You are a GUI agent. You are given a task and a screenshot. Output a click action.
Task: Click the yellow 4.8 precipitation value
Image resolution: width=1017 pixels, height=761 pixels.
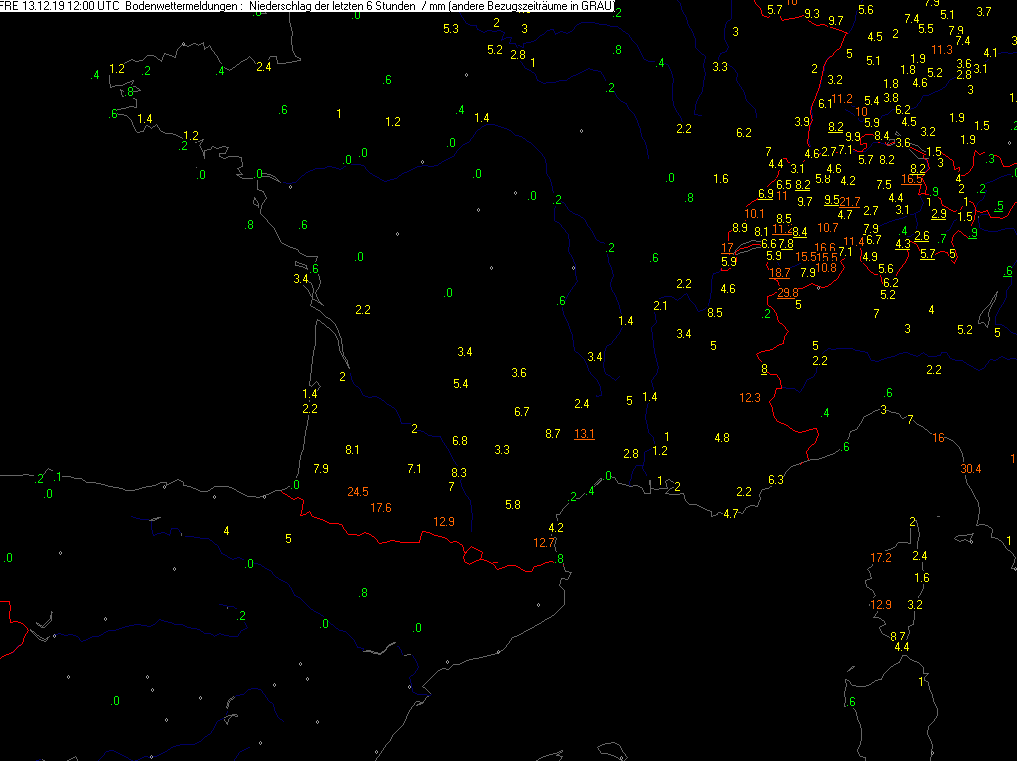click(721, 438)
